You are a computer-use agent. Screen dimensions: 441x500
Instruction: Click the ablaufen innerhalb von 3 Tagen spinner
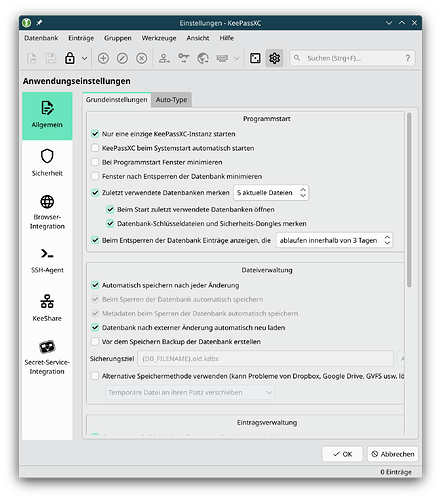pyautogui.click(x=335, y=240)
